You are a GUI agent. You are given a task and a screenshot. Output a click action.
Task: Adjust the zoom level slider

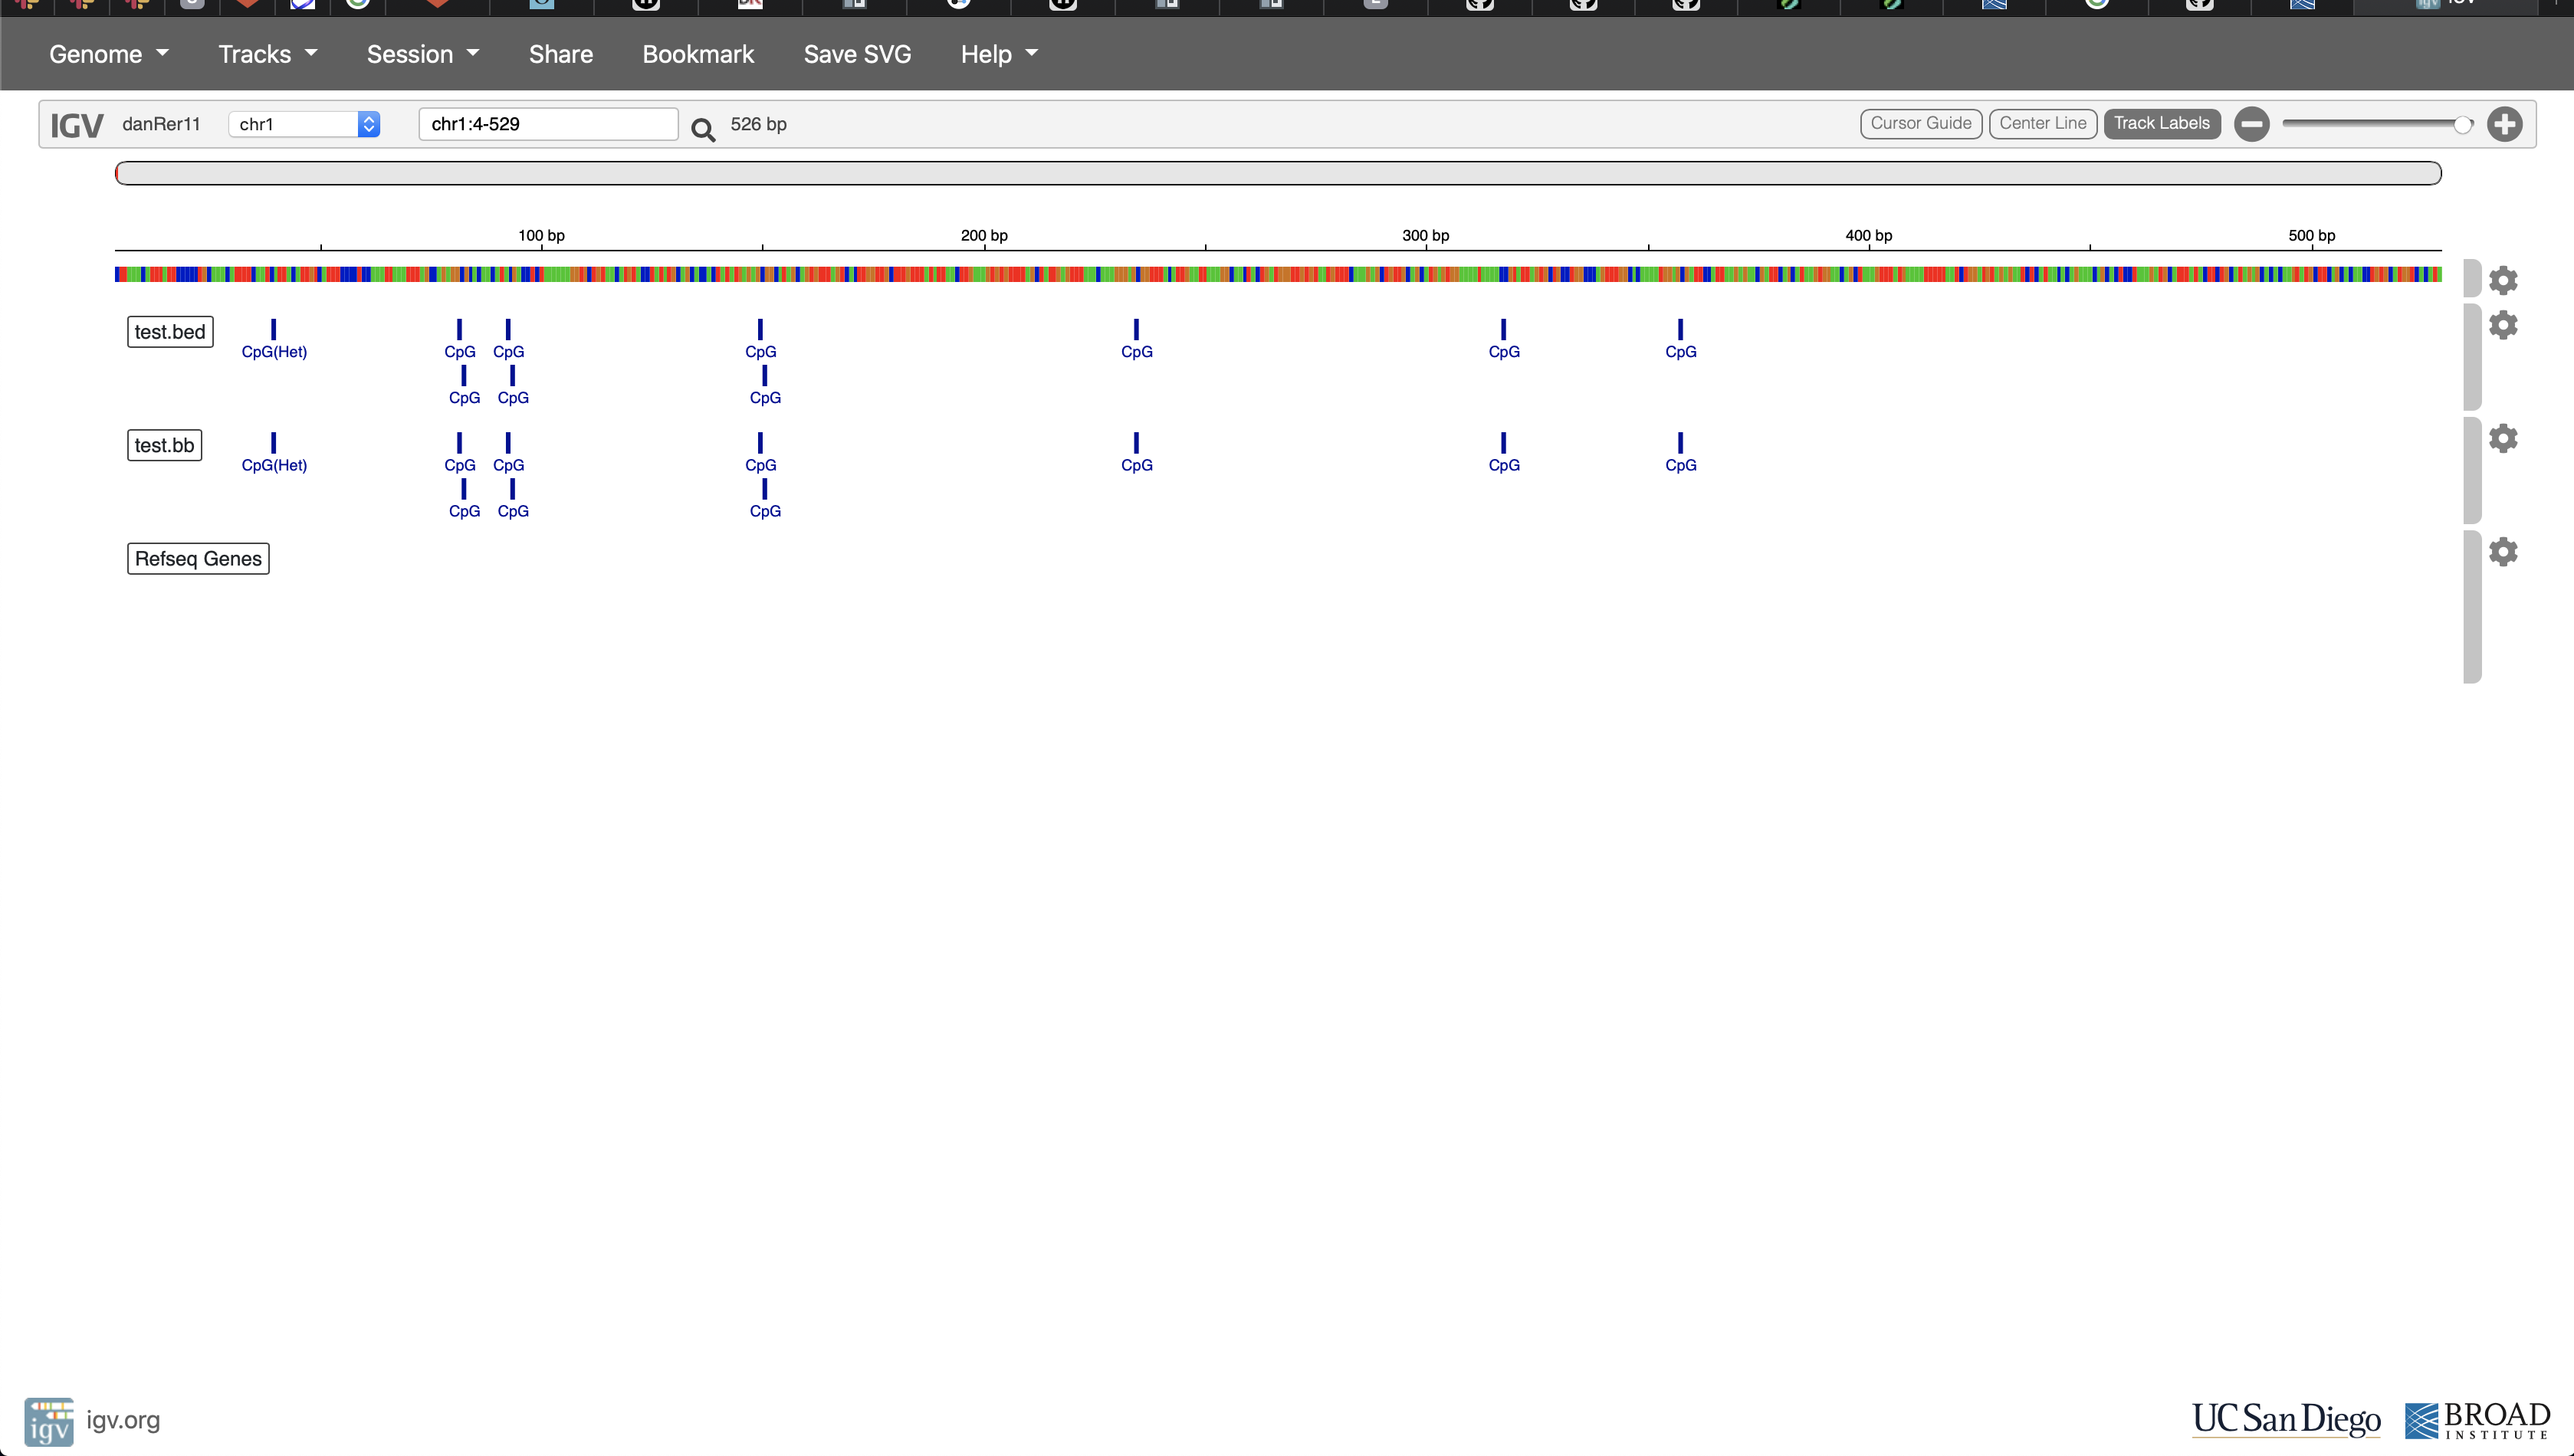[x=2375, y=123]
